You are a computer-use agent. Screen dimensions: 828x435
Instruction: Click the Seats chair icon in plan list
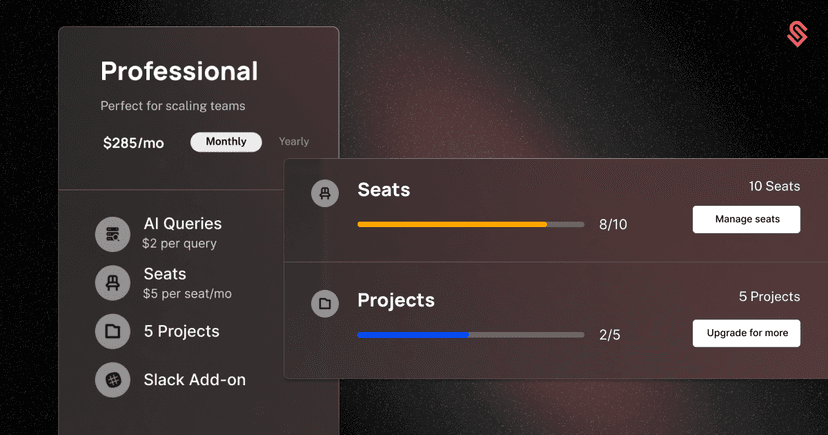coord(113,283)
